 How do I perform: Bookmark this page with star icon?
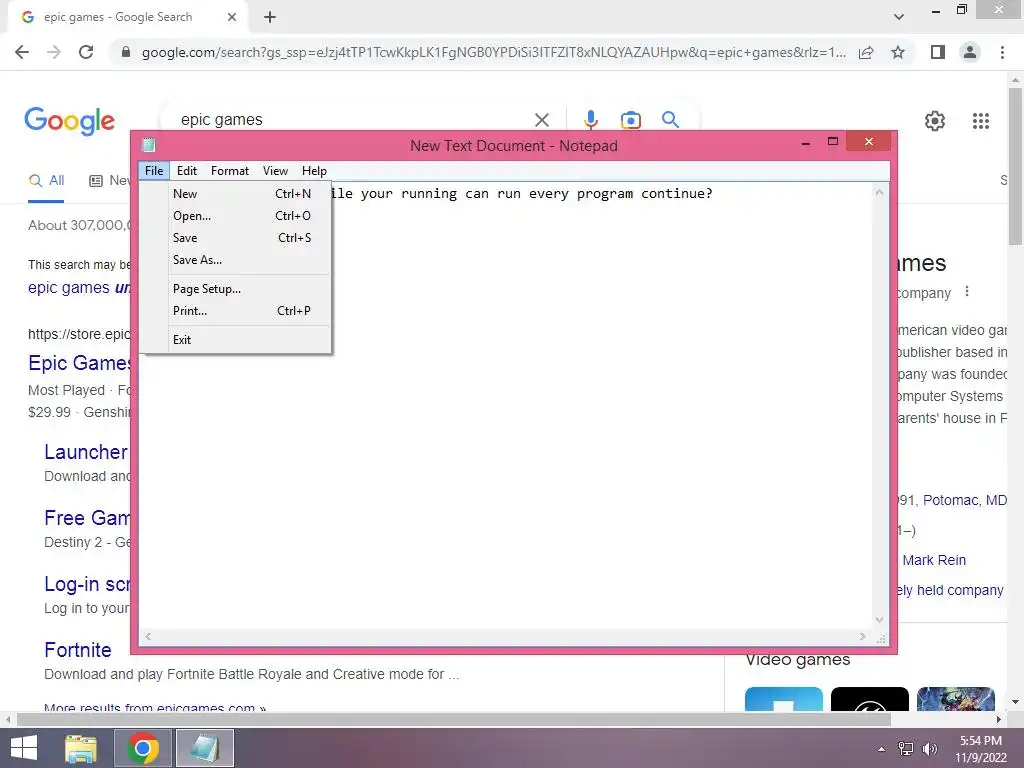(898, 52)
